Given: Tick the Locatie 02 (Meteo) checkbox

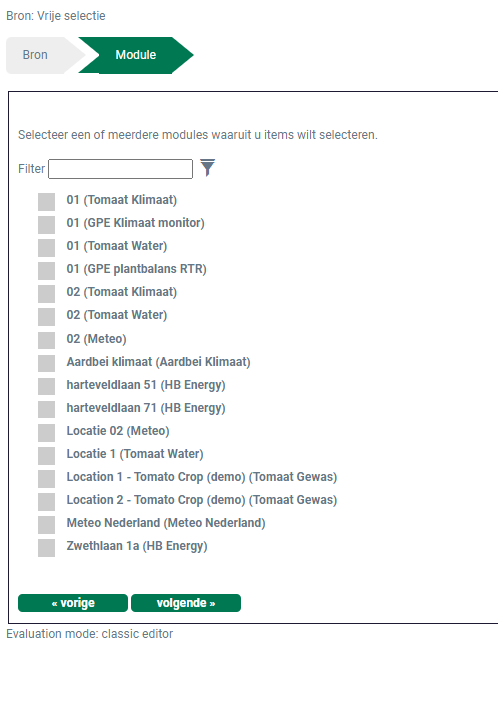Looking at the screenshot, I should [46, 433].
